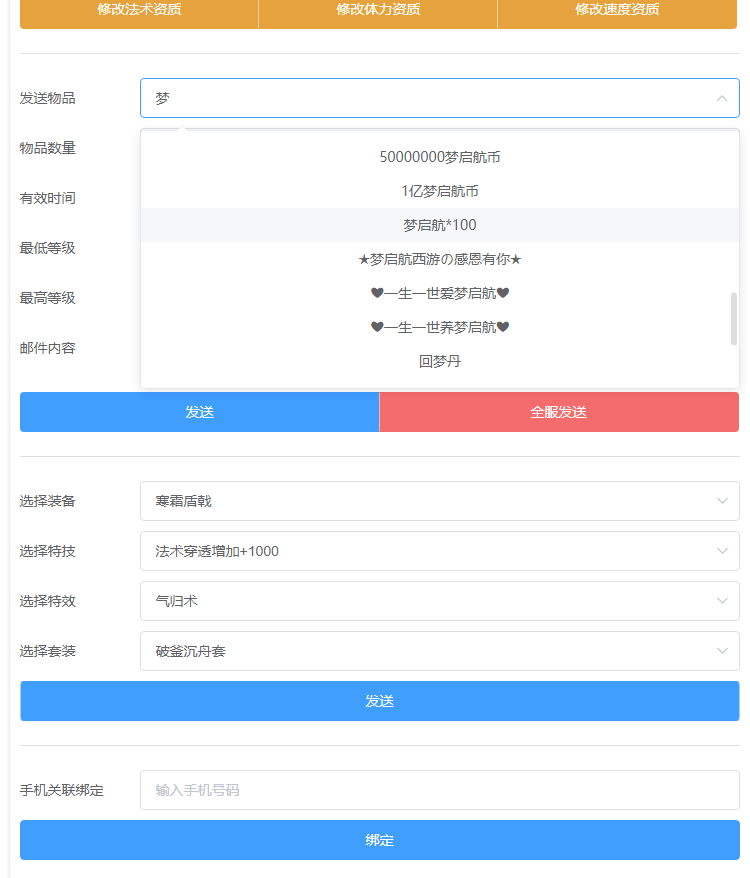Choose 一生一世养梦启航 item

[439, 327]
